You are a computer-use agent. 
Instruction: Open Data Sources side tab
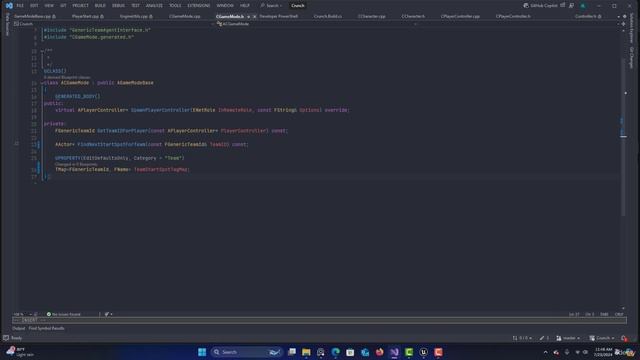(7, 24)
